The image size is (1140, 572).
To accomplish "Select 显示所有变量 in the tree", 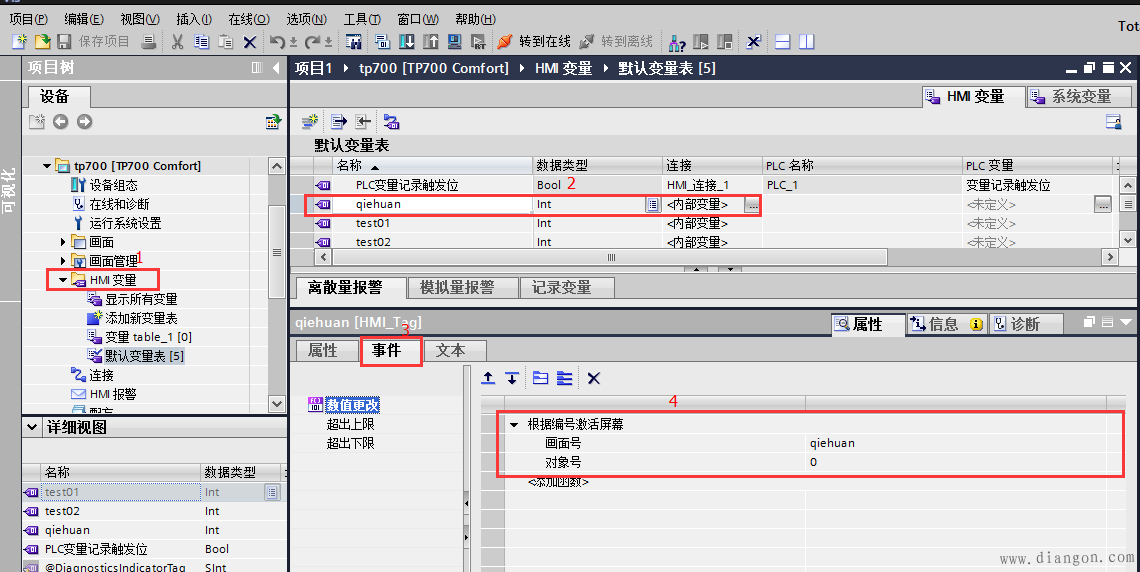I will [x=141, y=299].
